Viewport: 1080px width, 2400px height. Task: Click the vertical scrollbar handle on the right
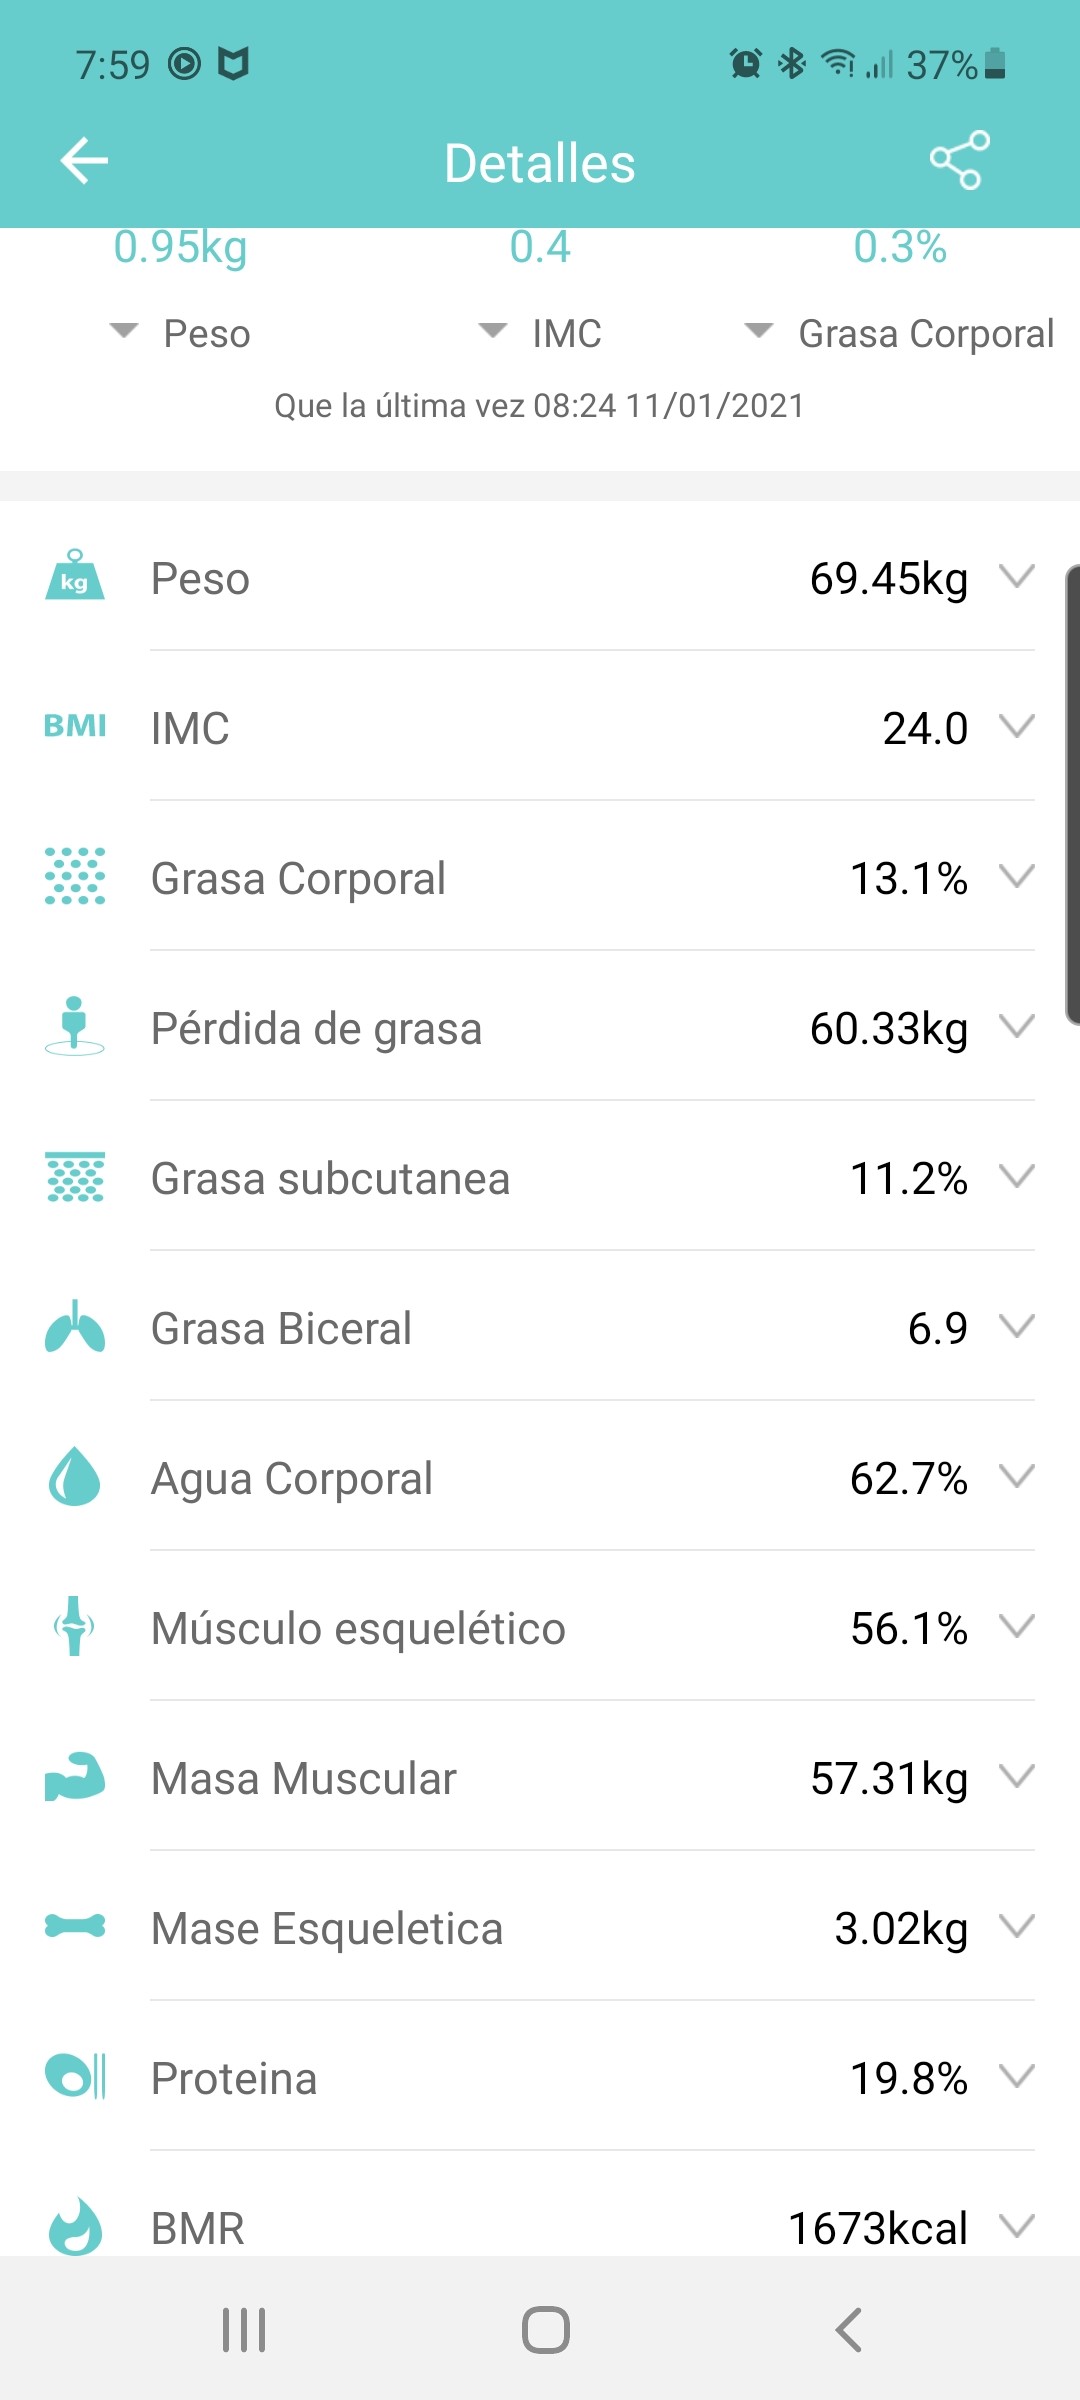[1072, 795]
